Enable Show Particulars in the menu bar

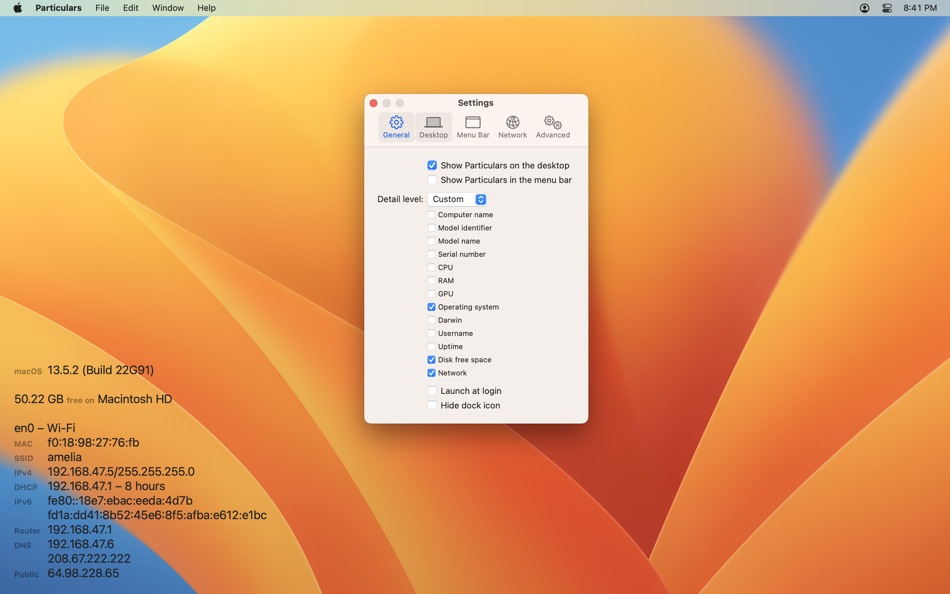pos(432,179)
